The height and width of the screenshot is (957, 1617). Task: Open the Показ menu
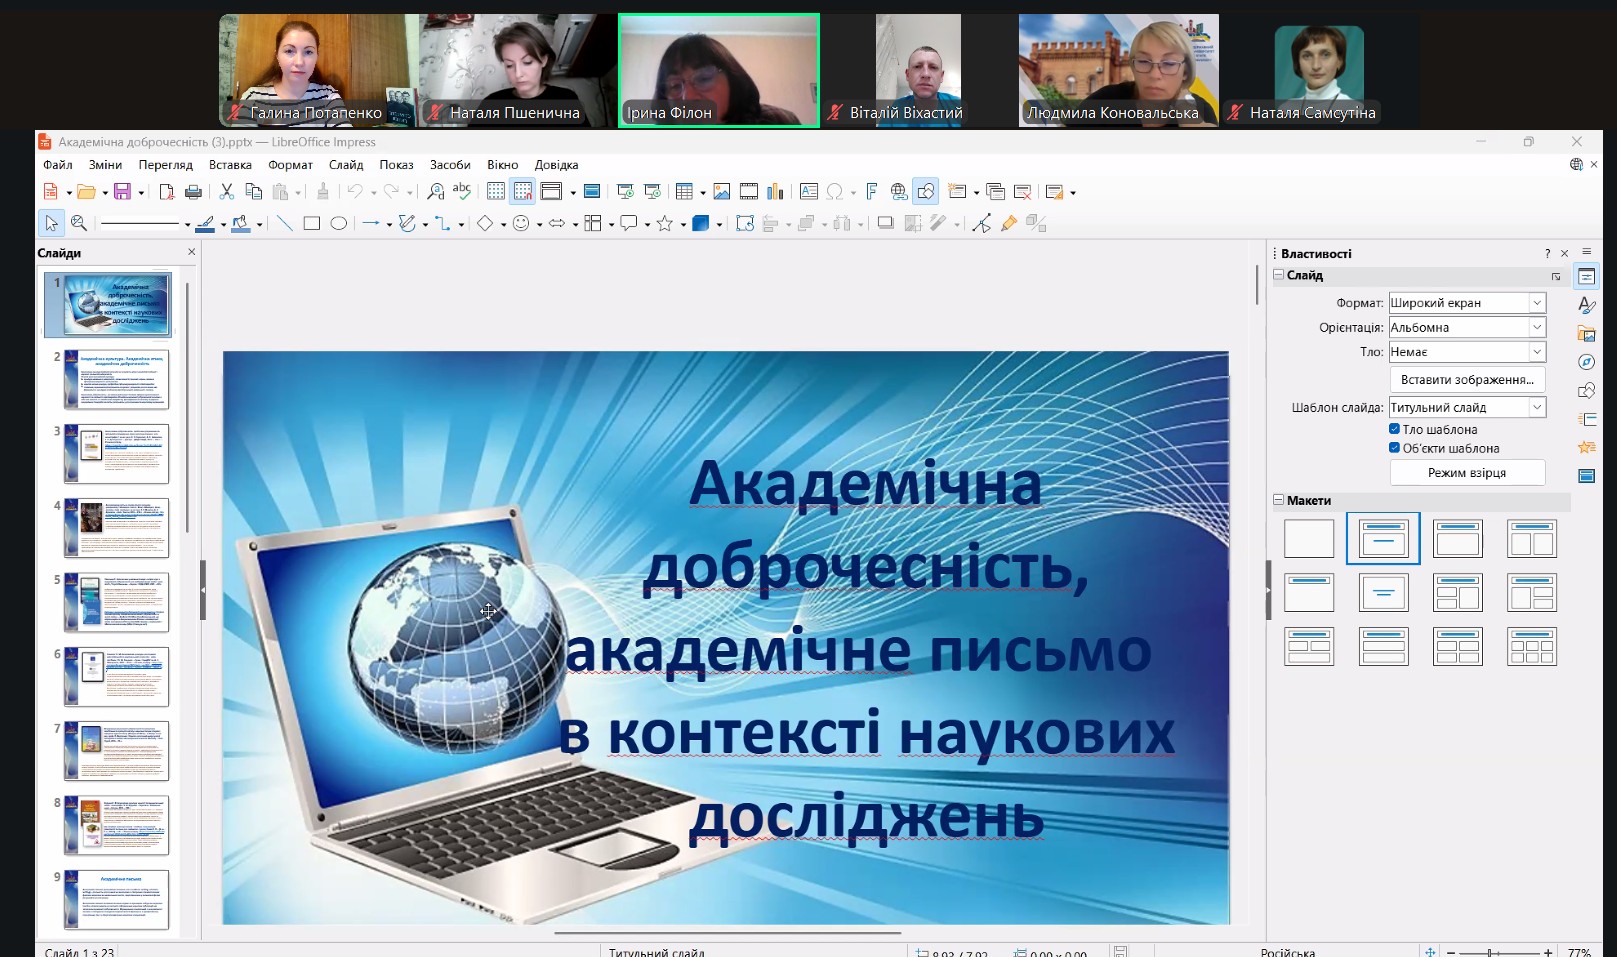point(396,165)
